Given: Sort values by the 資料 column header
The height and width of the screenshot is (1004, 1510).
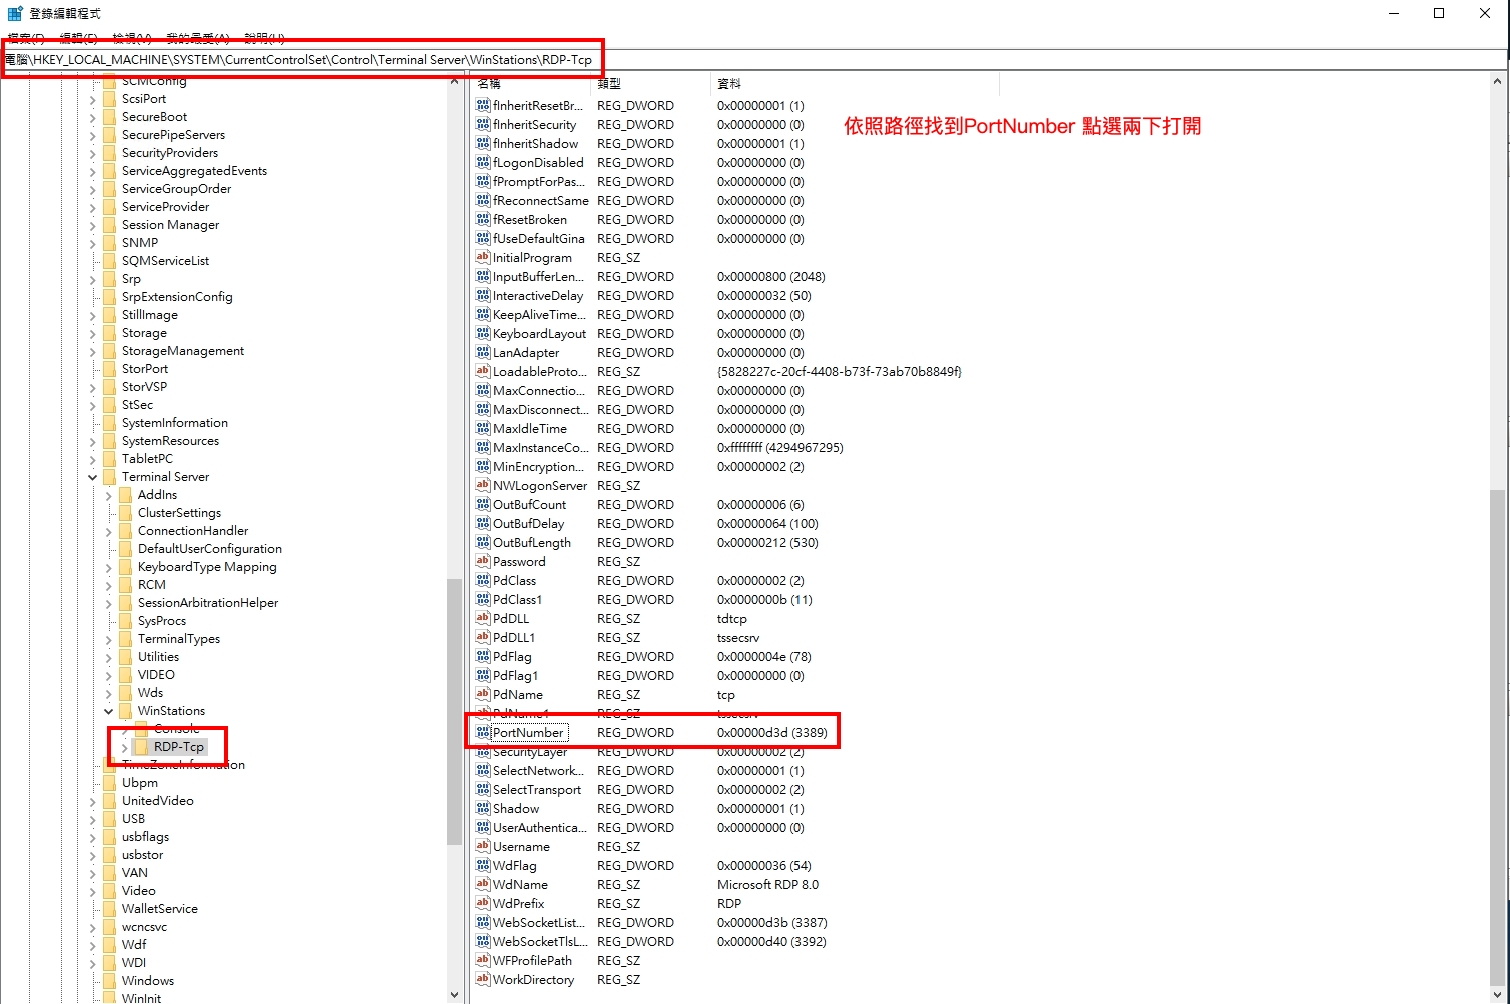Looking at the screenshot, I should [x=729, y=84].
